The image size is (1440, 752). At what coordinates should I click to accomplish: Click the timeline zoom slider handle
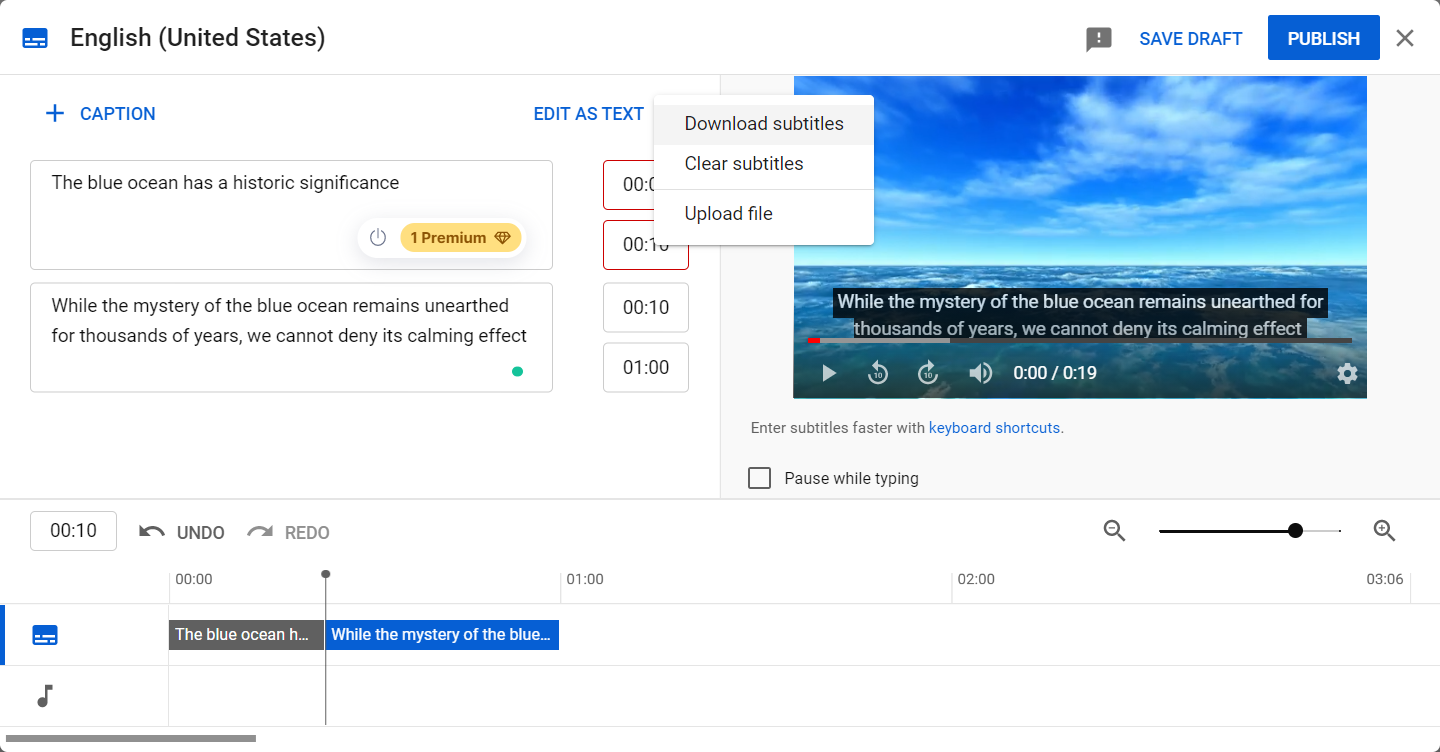[1296, 531]
